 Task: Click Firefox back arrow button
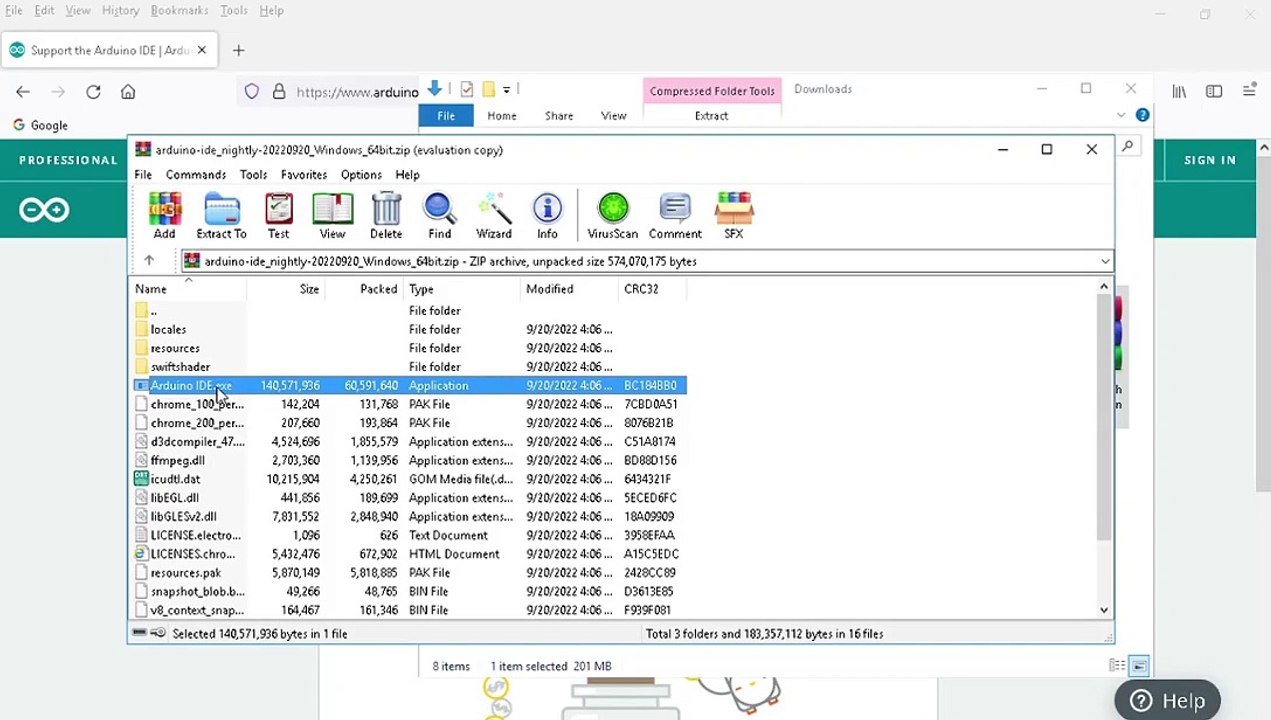23,92
